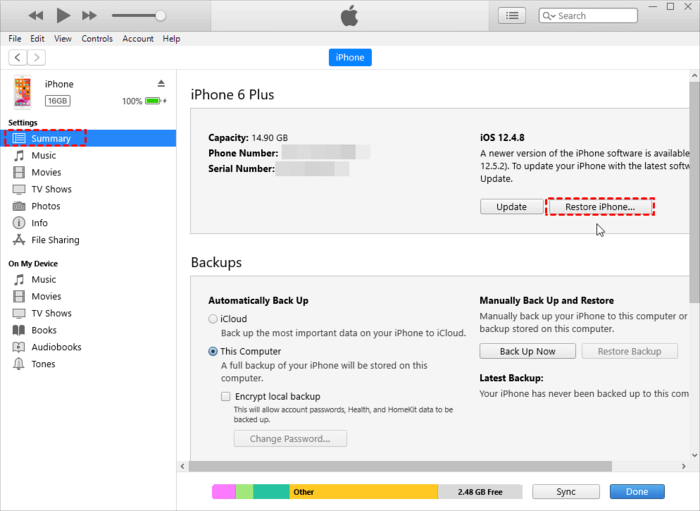Viewport: 700px width, 511px height.
Task: Eject the iPhone using eject icon
Action: [x=161, y=83]
